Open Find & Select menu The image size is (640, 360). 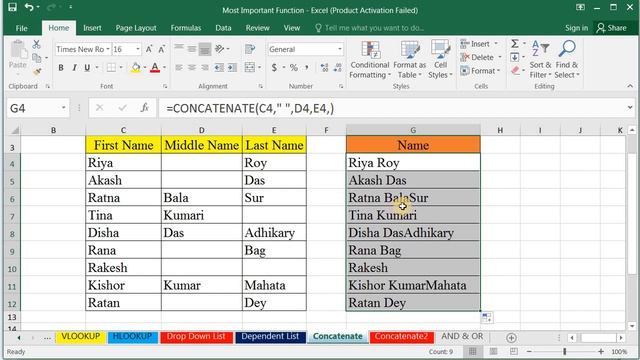[x=567, y=60]
